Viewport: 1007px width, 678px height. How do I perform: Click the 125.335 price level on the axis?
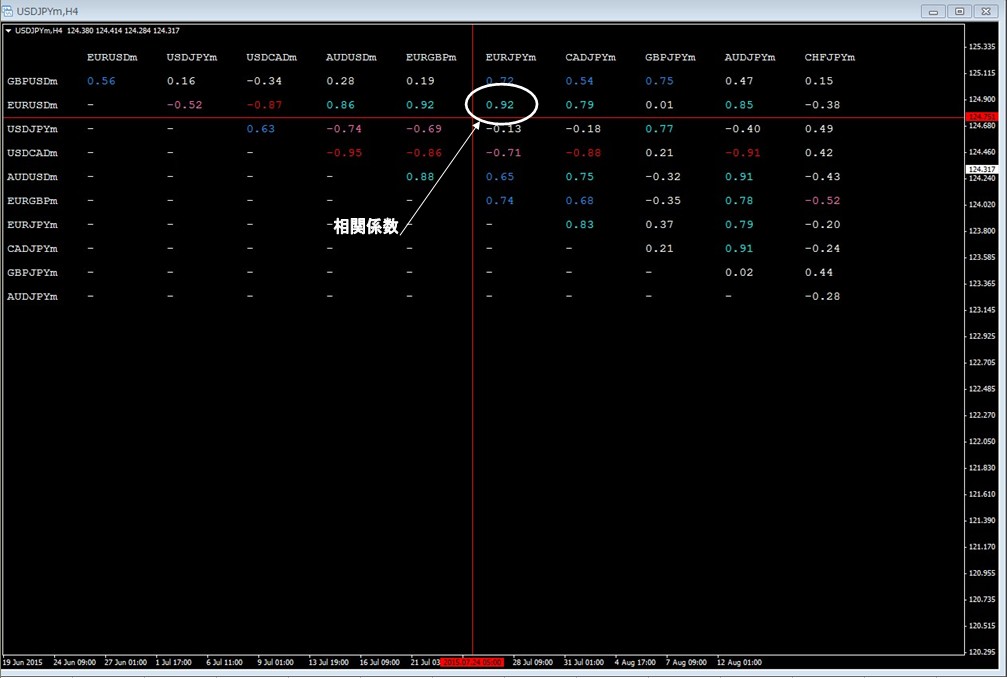(982, 46)
